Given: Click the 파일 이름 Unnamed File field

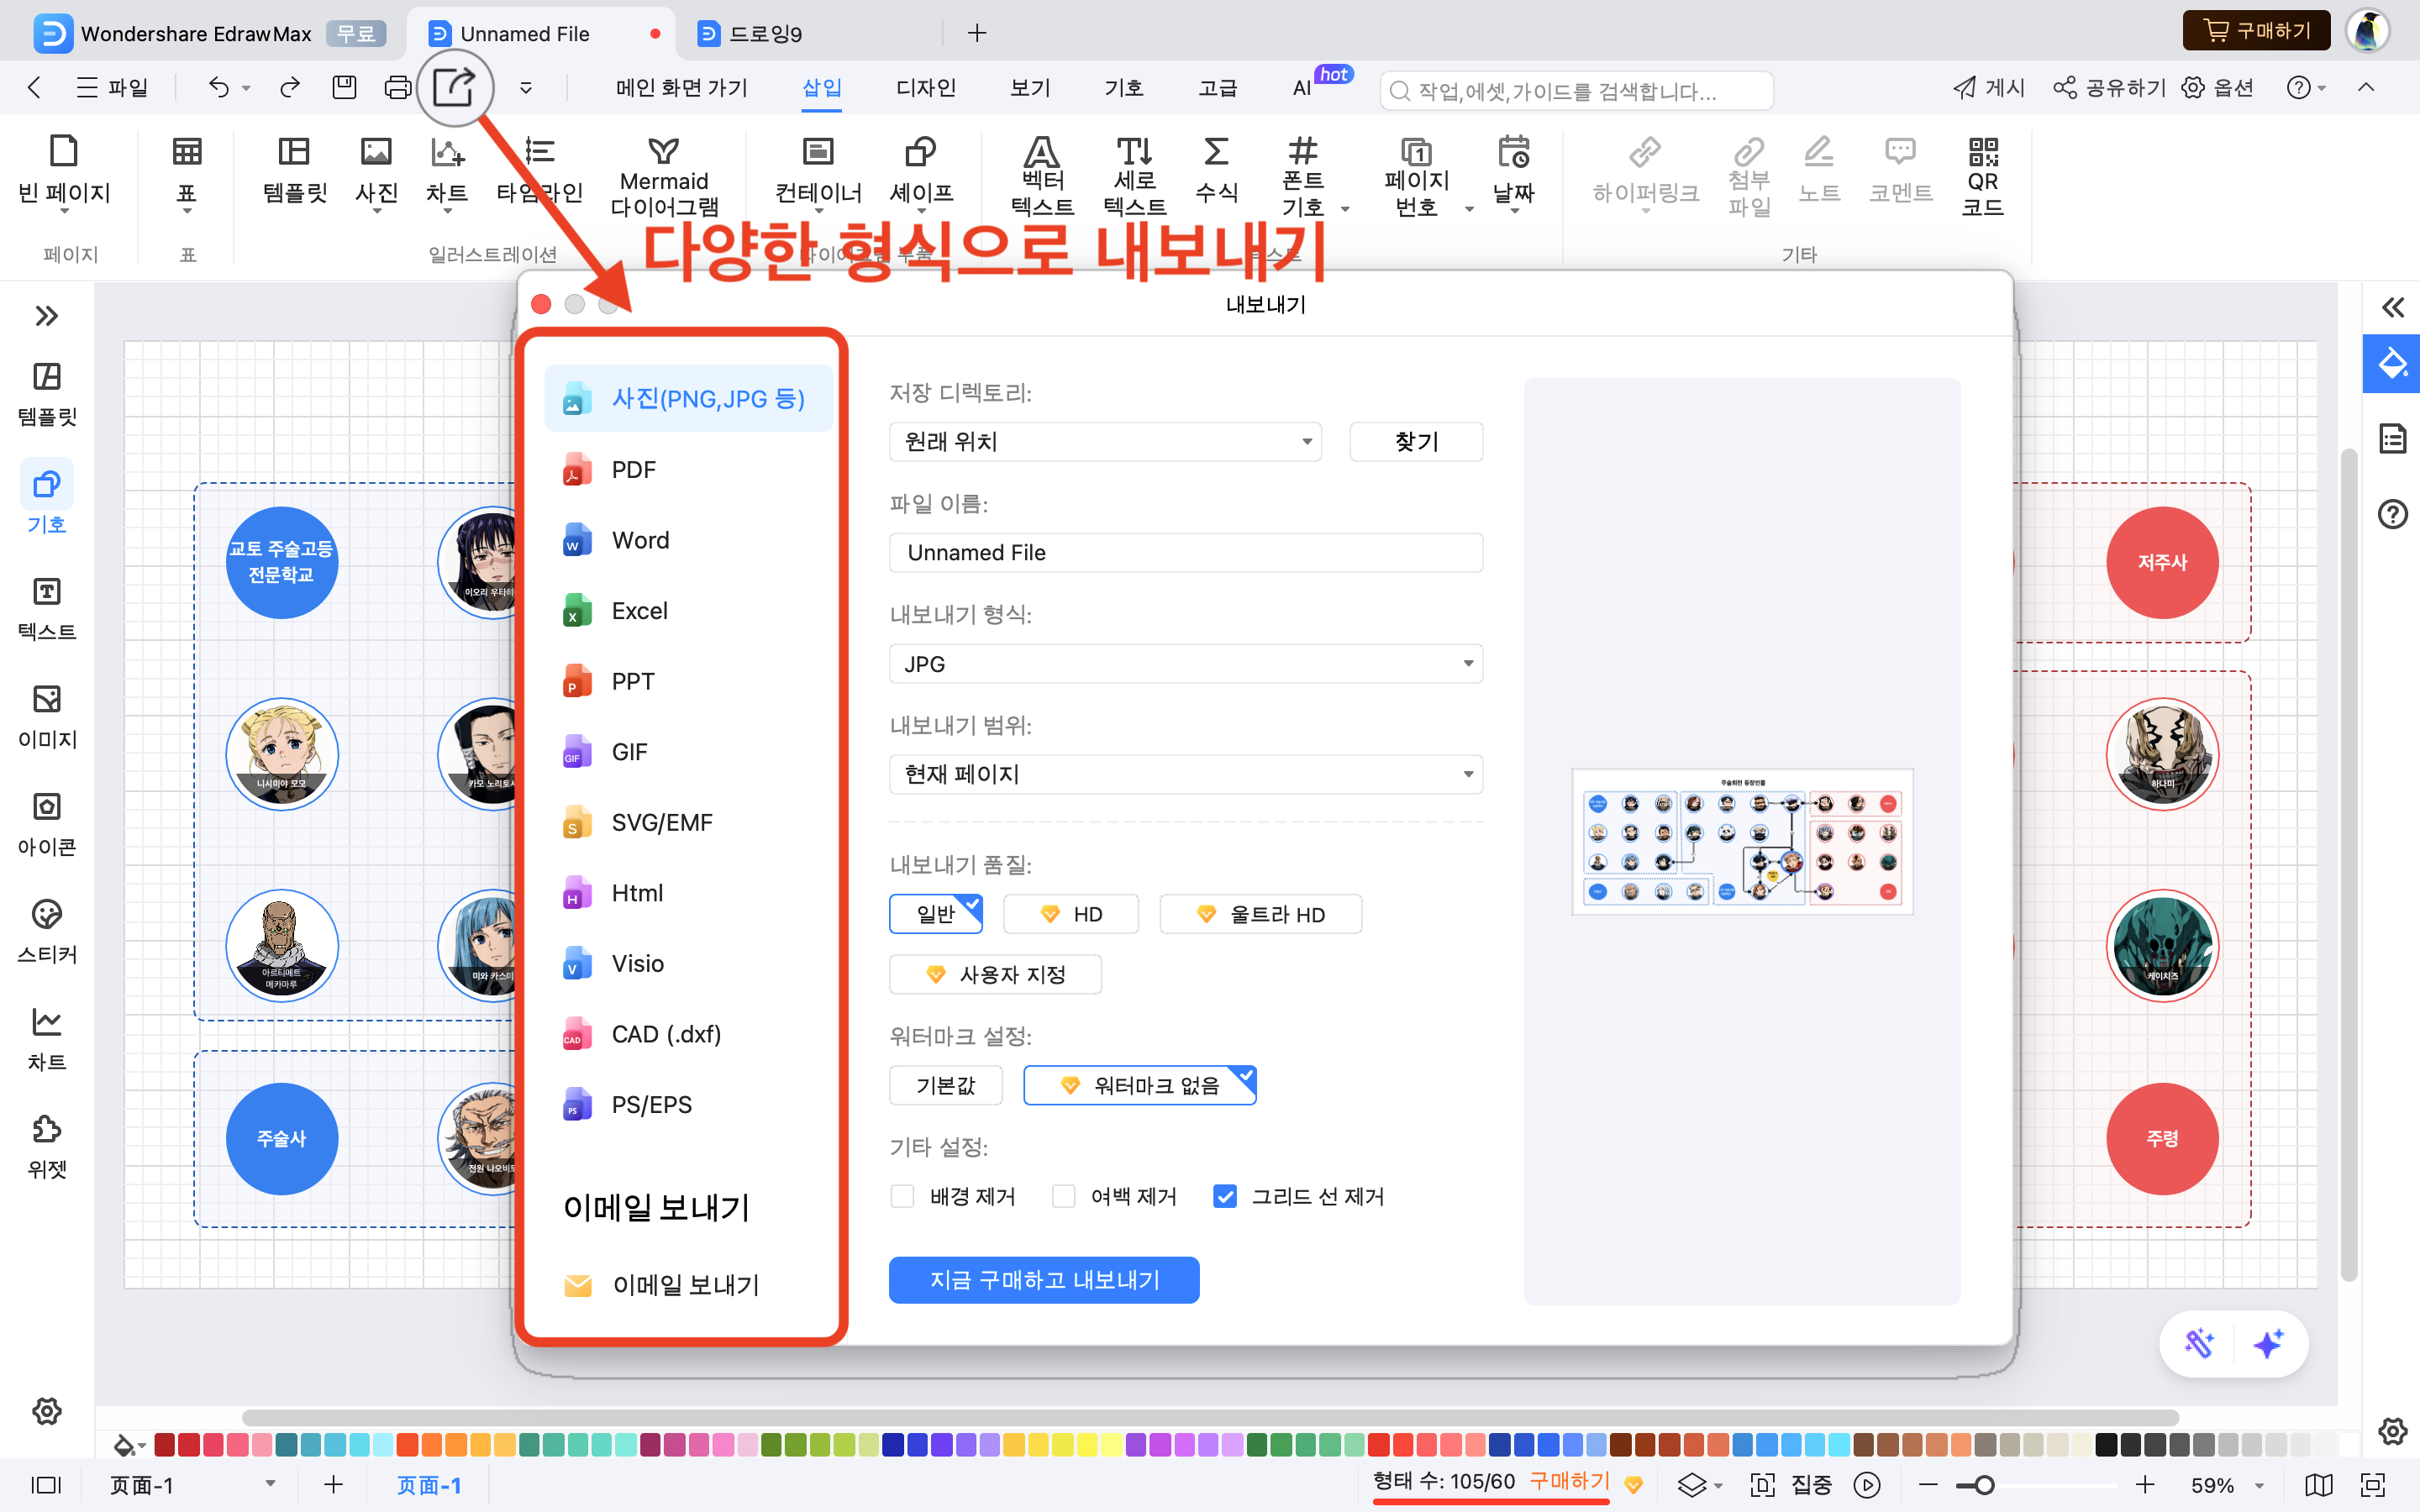Looking at the screenshot, I should click(1185, 553).
